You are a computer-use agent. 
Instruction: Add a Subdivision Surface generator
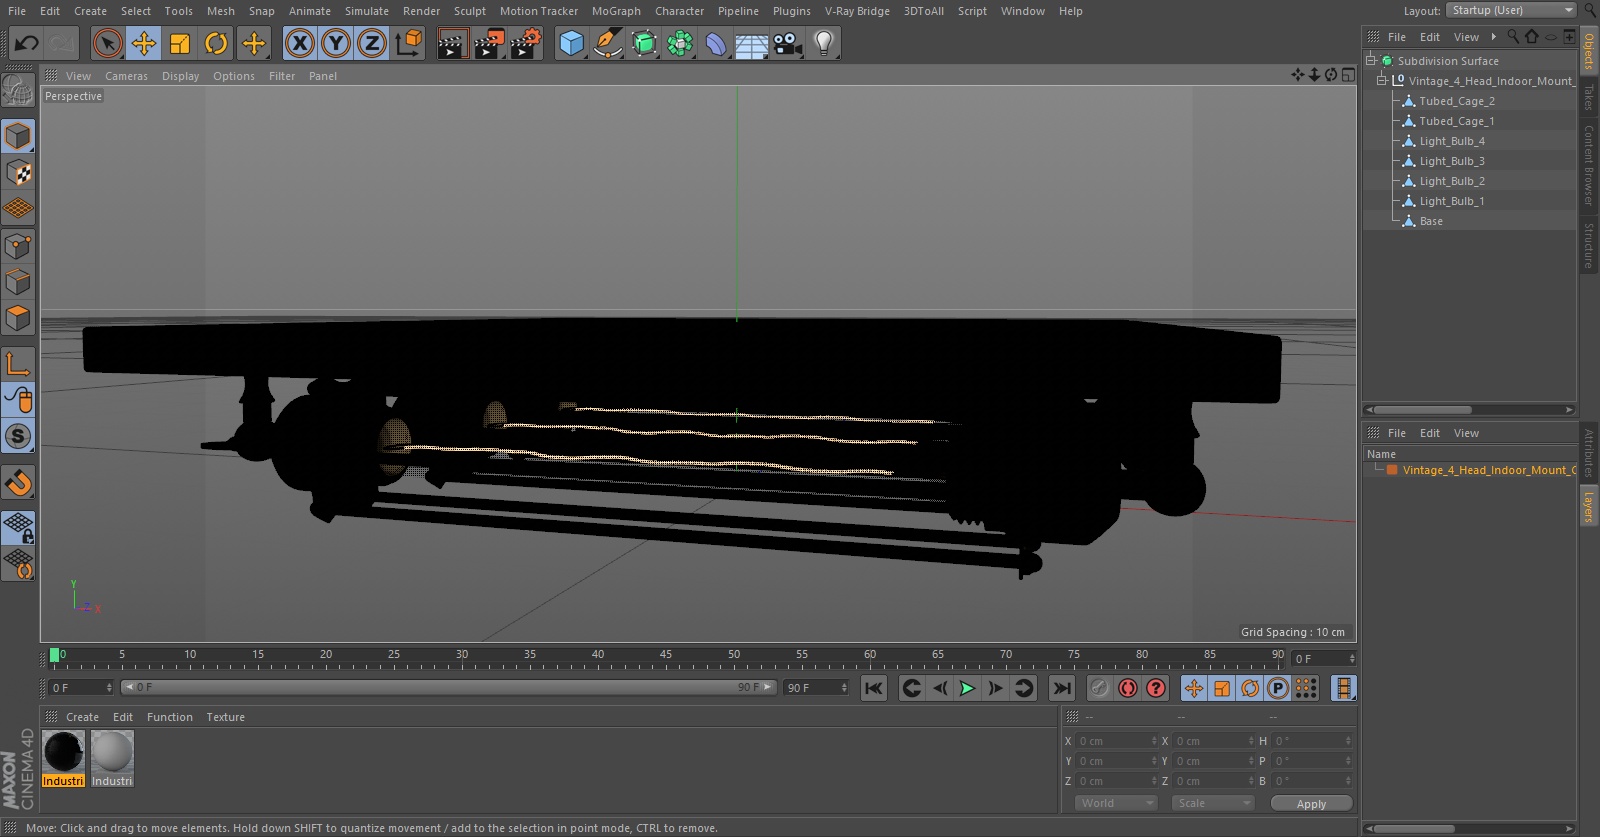click(644, 43)
